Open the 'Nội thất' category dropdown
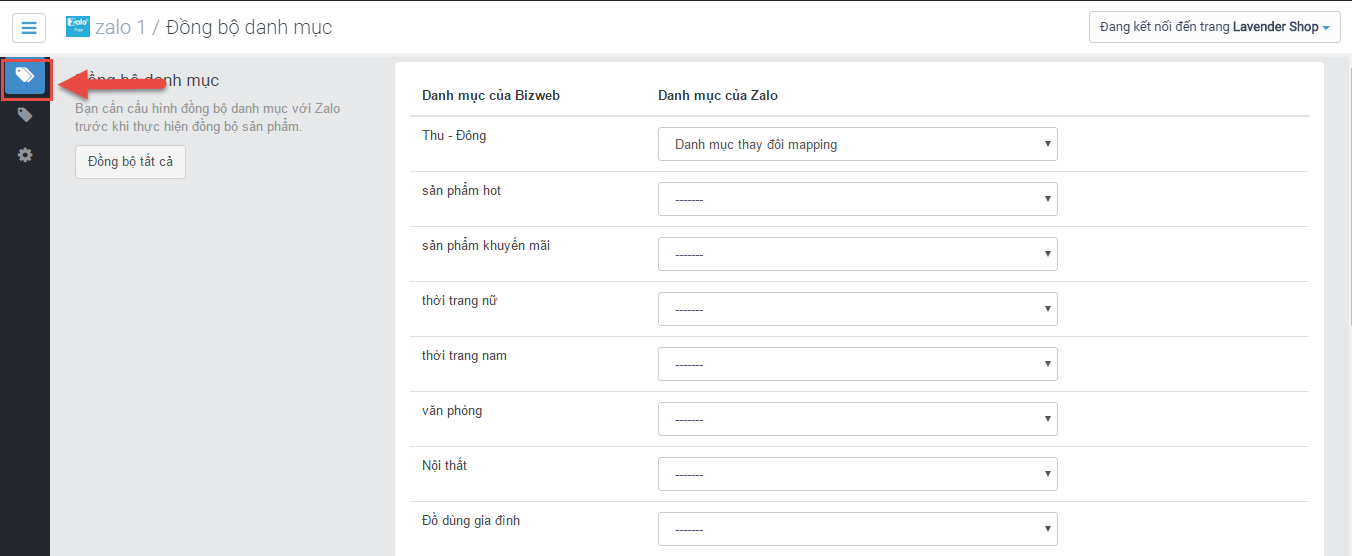 (x=857, y=474)
